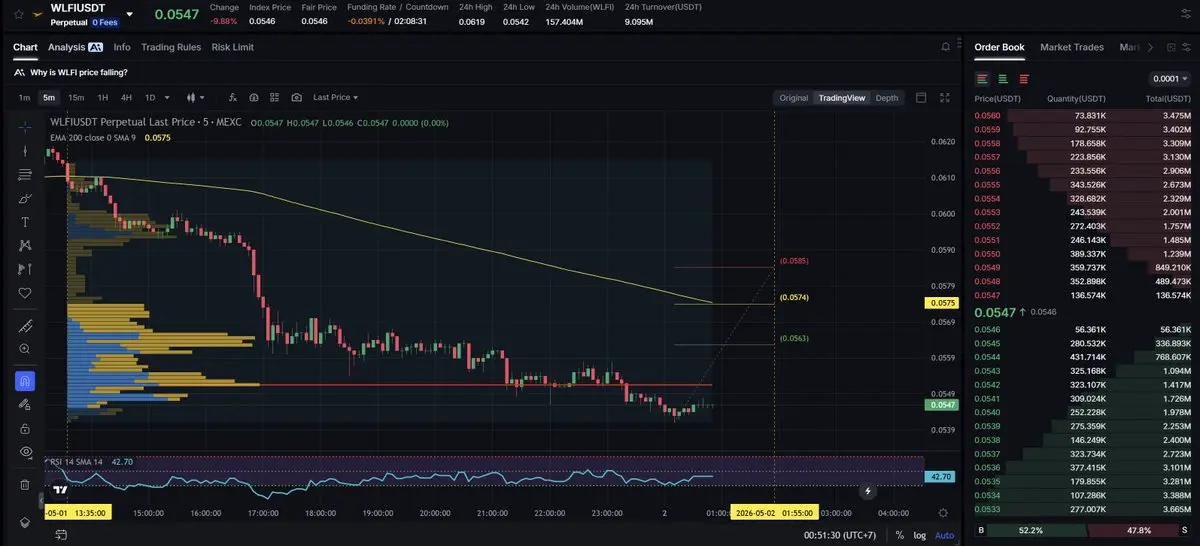Select the 1H timeframe
Viewport: 1200px width, 546px height.
[102, 97]
